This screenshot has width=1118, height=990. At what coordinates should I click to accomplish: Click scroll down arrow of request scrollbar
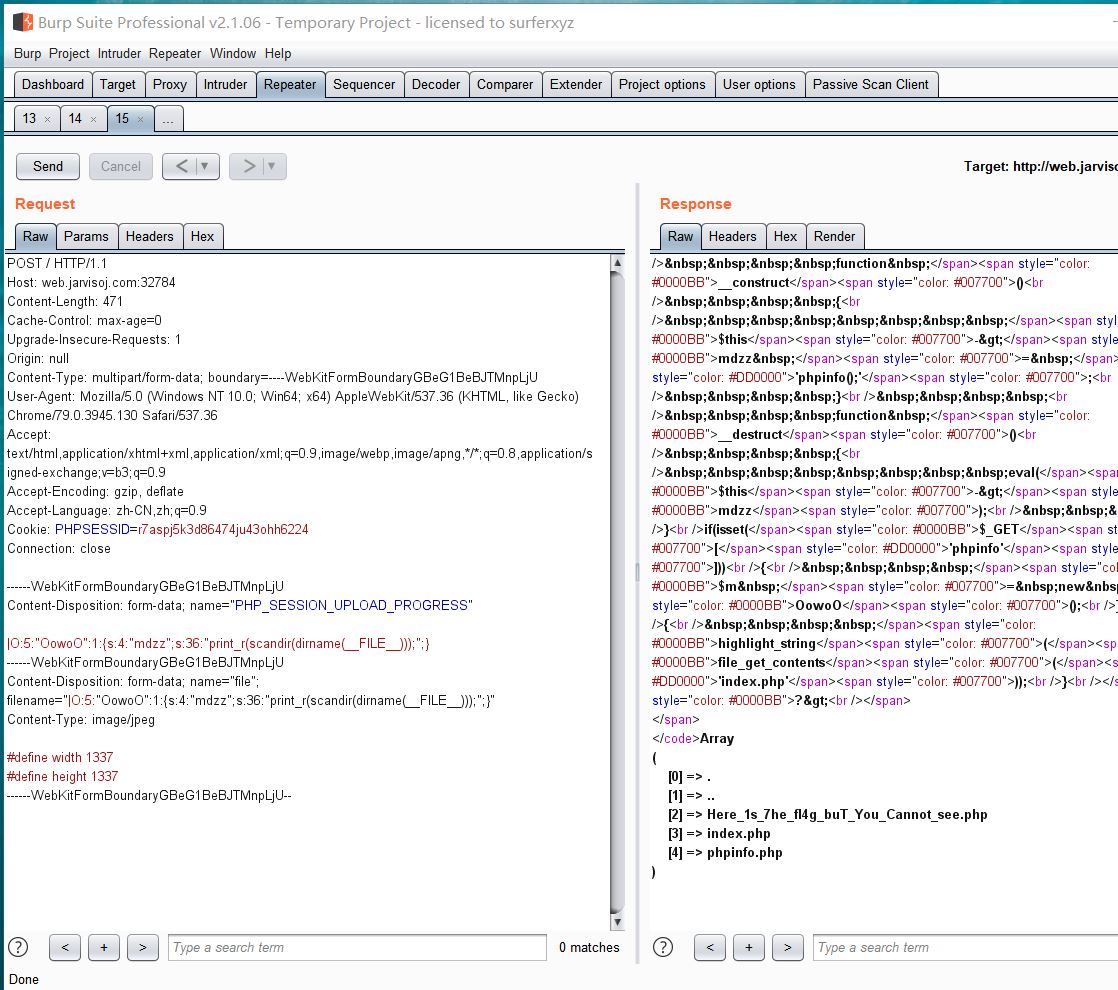tap(617, 922)
